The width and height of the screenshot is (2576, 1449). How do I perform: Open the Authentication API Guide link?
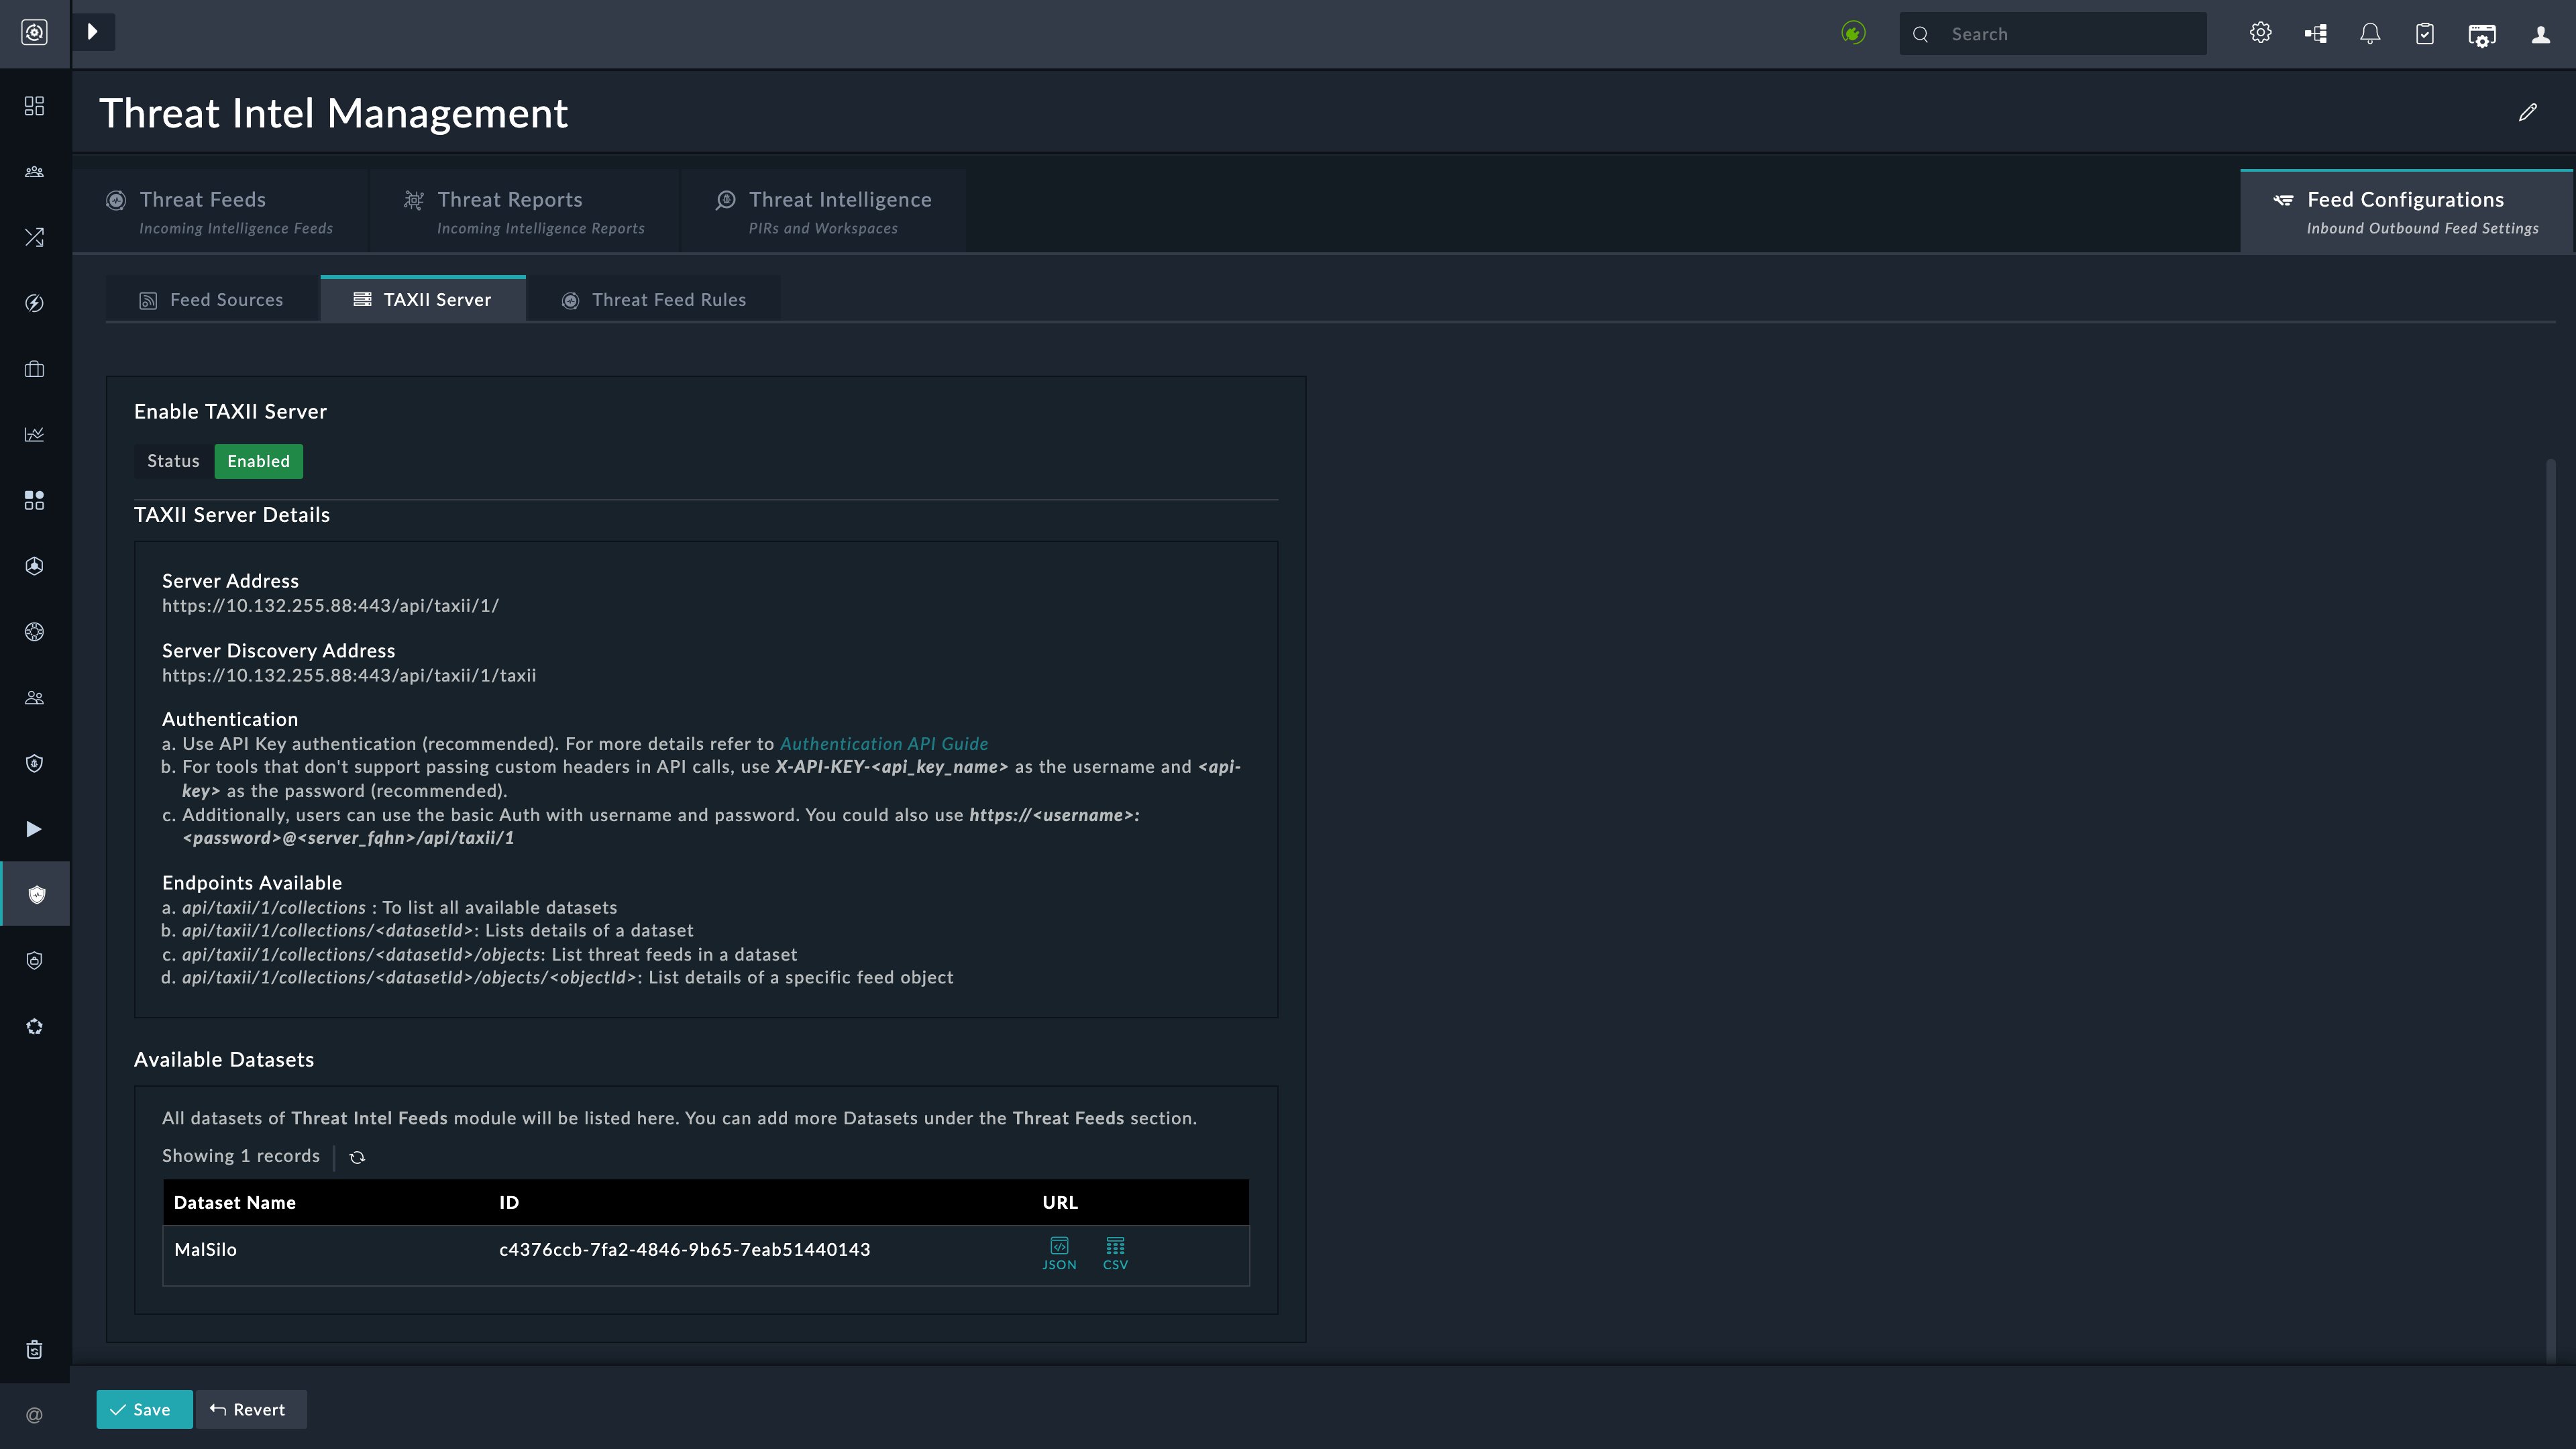pyautogui.click(x=883, y=744)
